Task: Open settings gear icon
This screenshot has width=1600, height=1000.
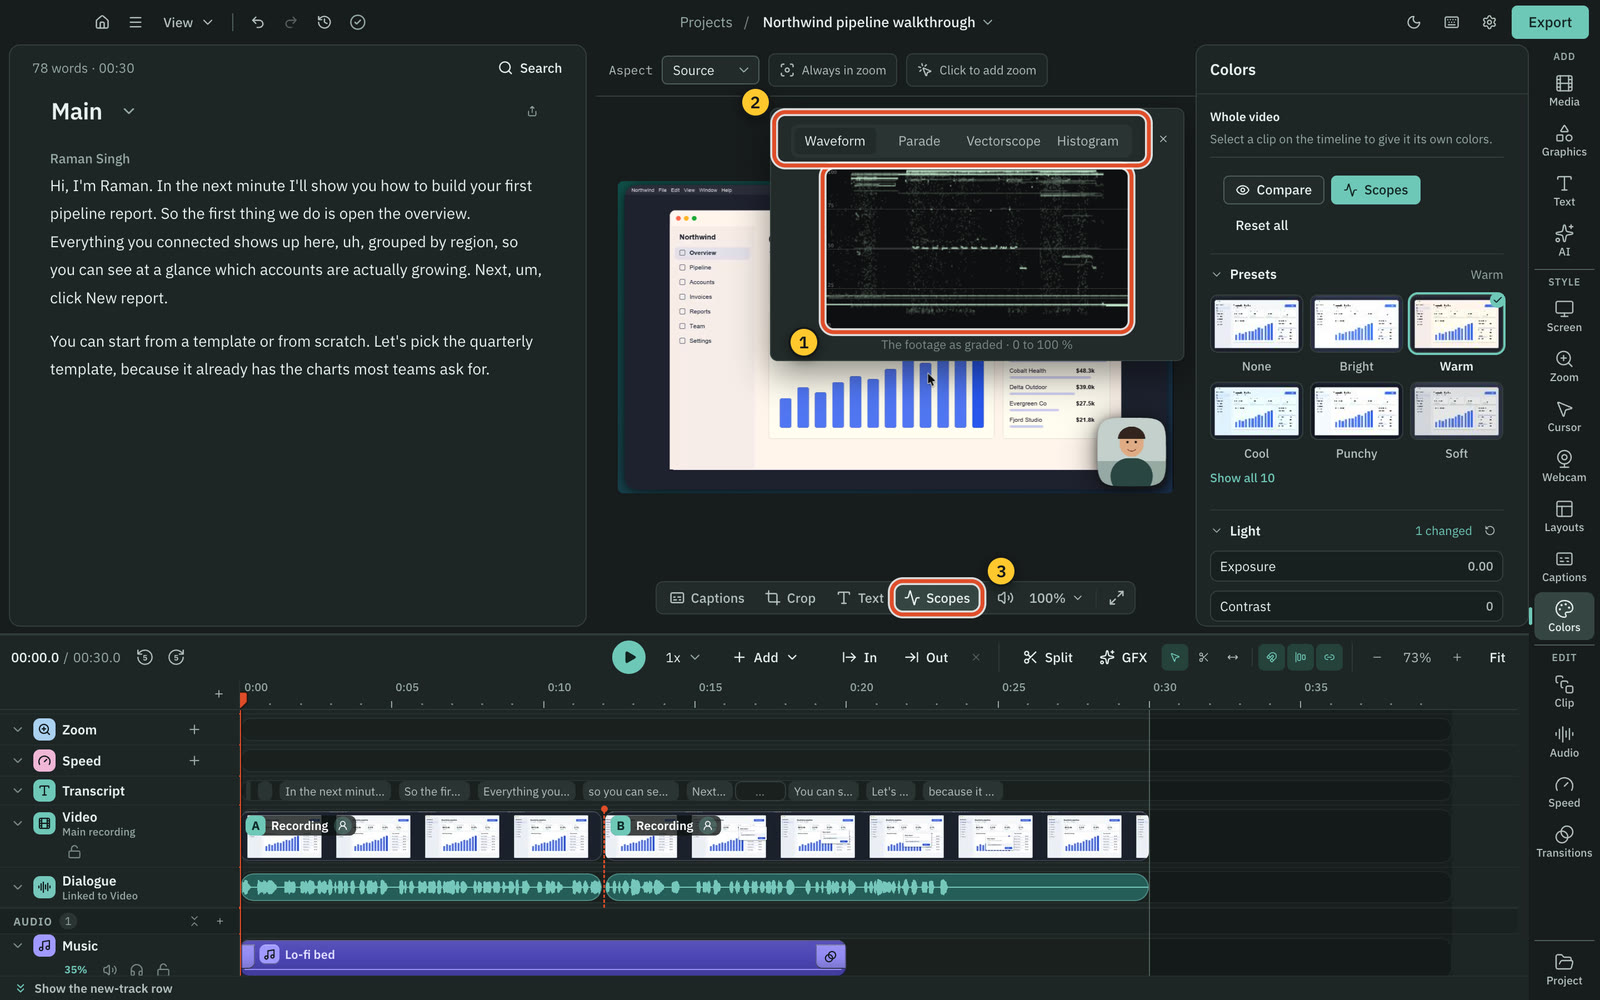Action: (1489, 22)
